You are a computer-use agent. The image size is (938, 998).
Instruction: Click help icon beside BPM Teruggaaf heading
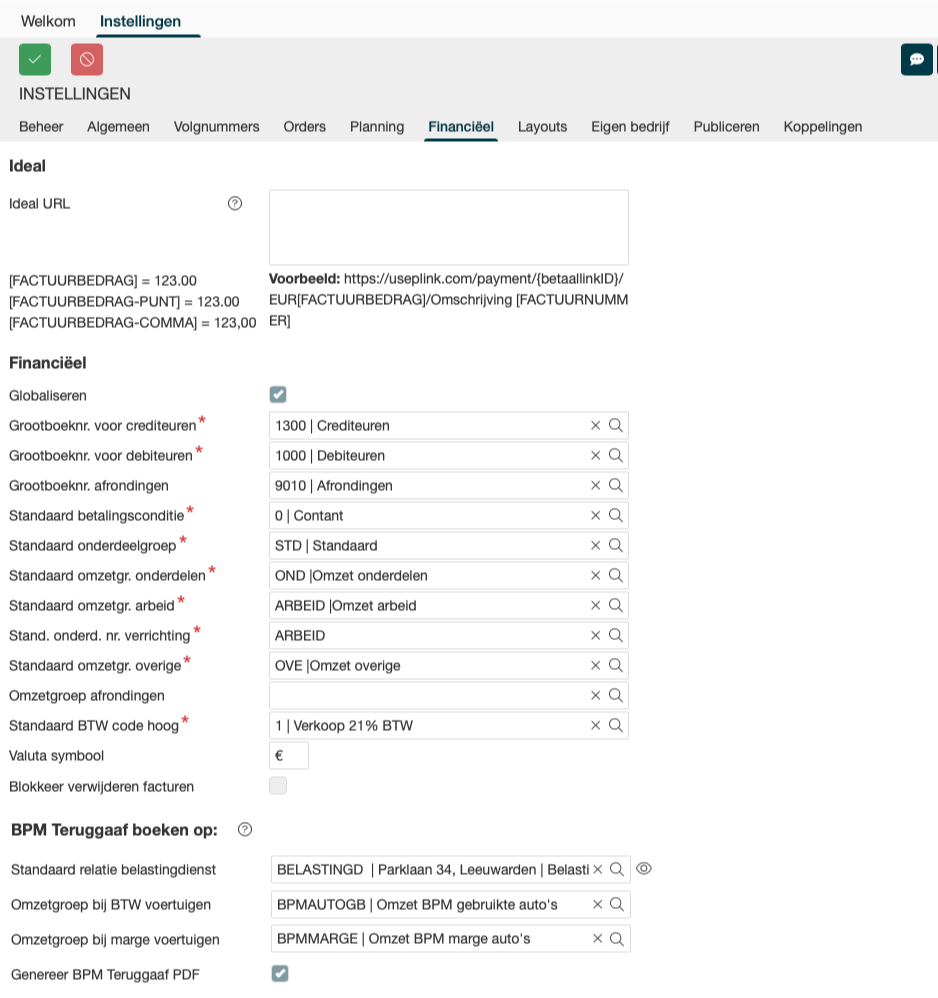tap(245, 829)
